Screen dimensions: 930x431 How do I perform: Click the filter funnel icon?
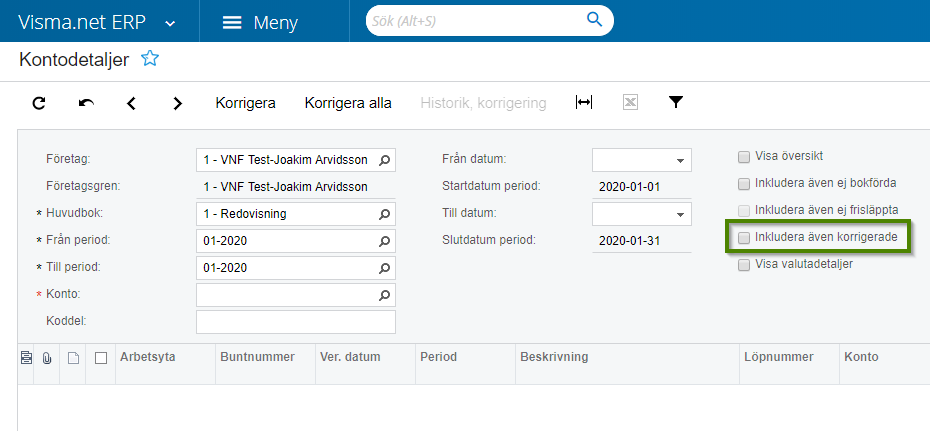[x=676, y=102]
